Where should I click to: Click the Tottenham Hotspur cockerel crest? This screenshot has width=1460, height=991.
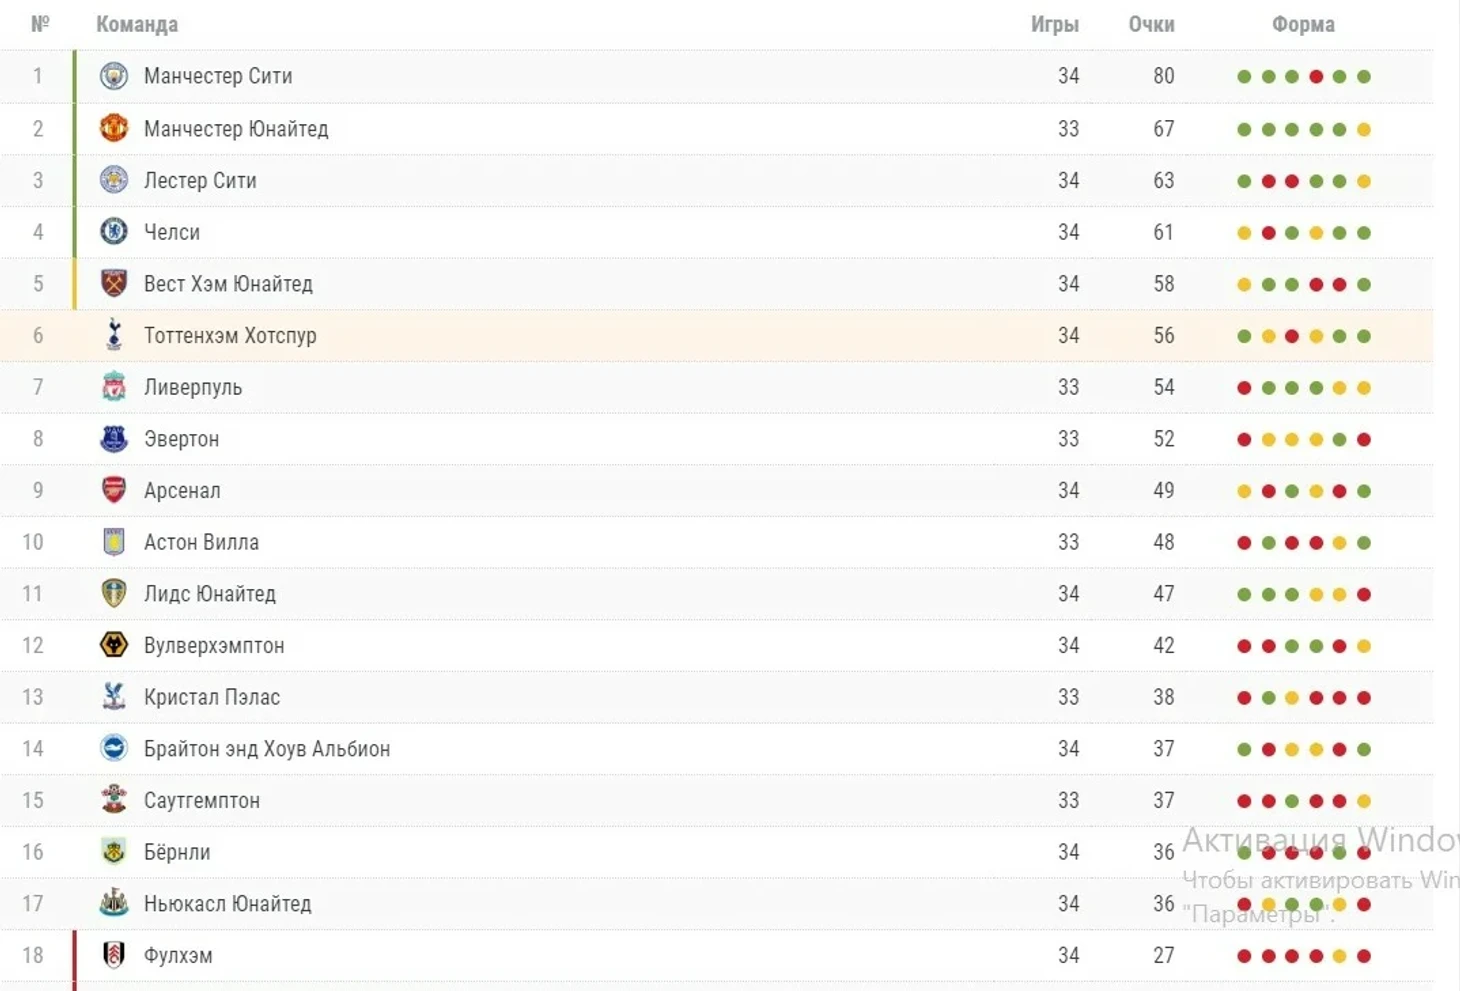[114, 335]
